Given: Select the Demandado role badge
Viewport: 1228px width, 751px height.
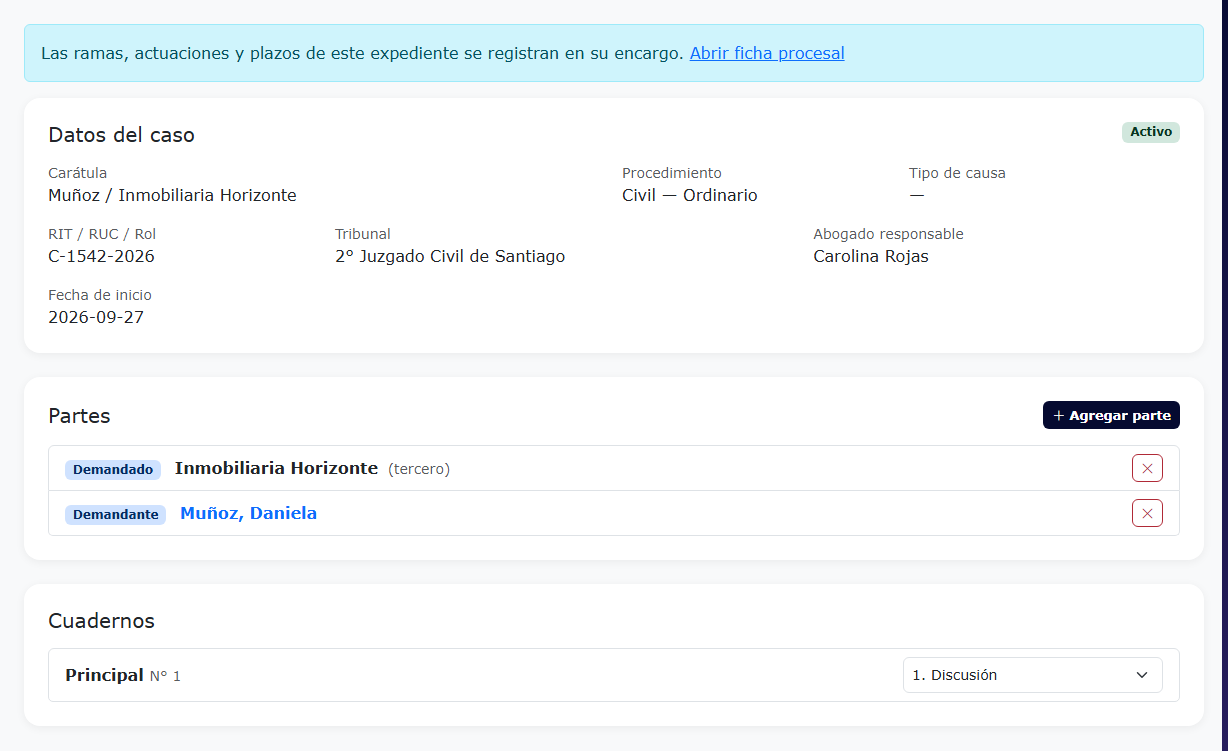Looking at the screenshot, I should (x=113, y=469).
